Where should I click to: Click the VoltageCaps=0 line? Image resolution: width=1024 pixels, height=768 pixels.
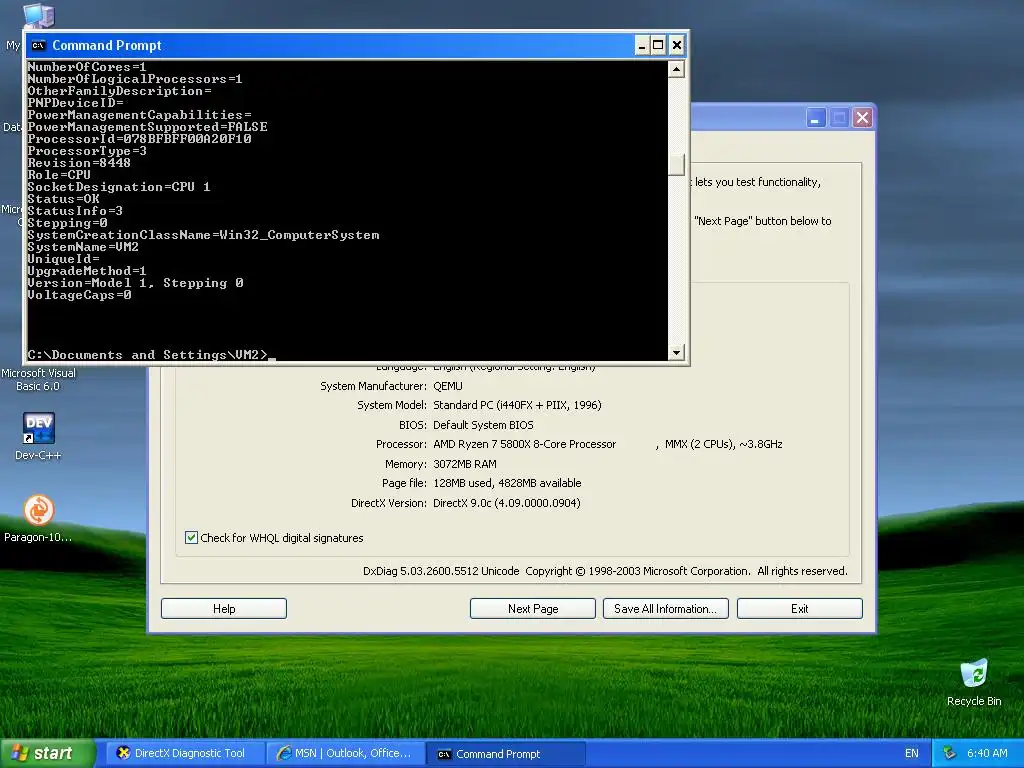point(79,295)
